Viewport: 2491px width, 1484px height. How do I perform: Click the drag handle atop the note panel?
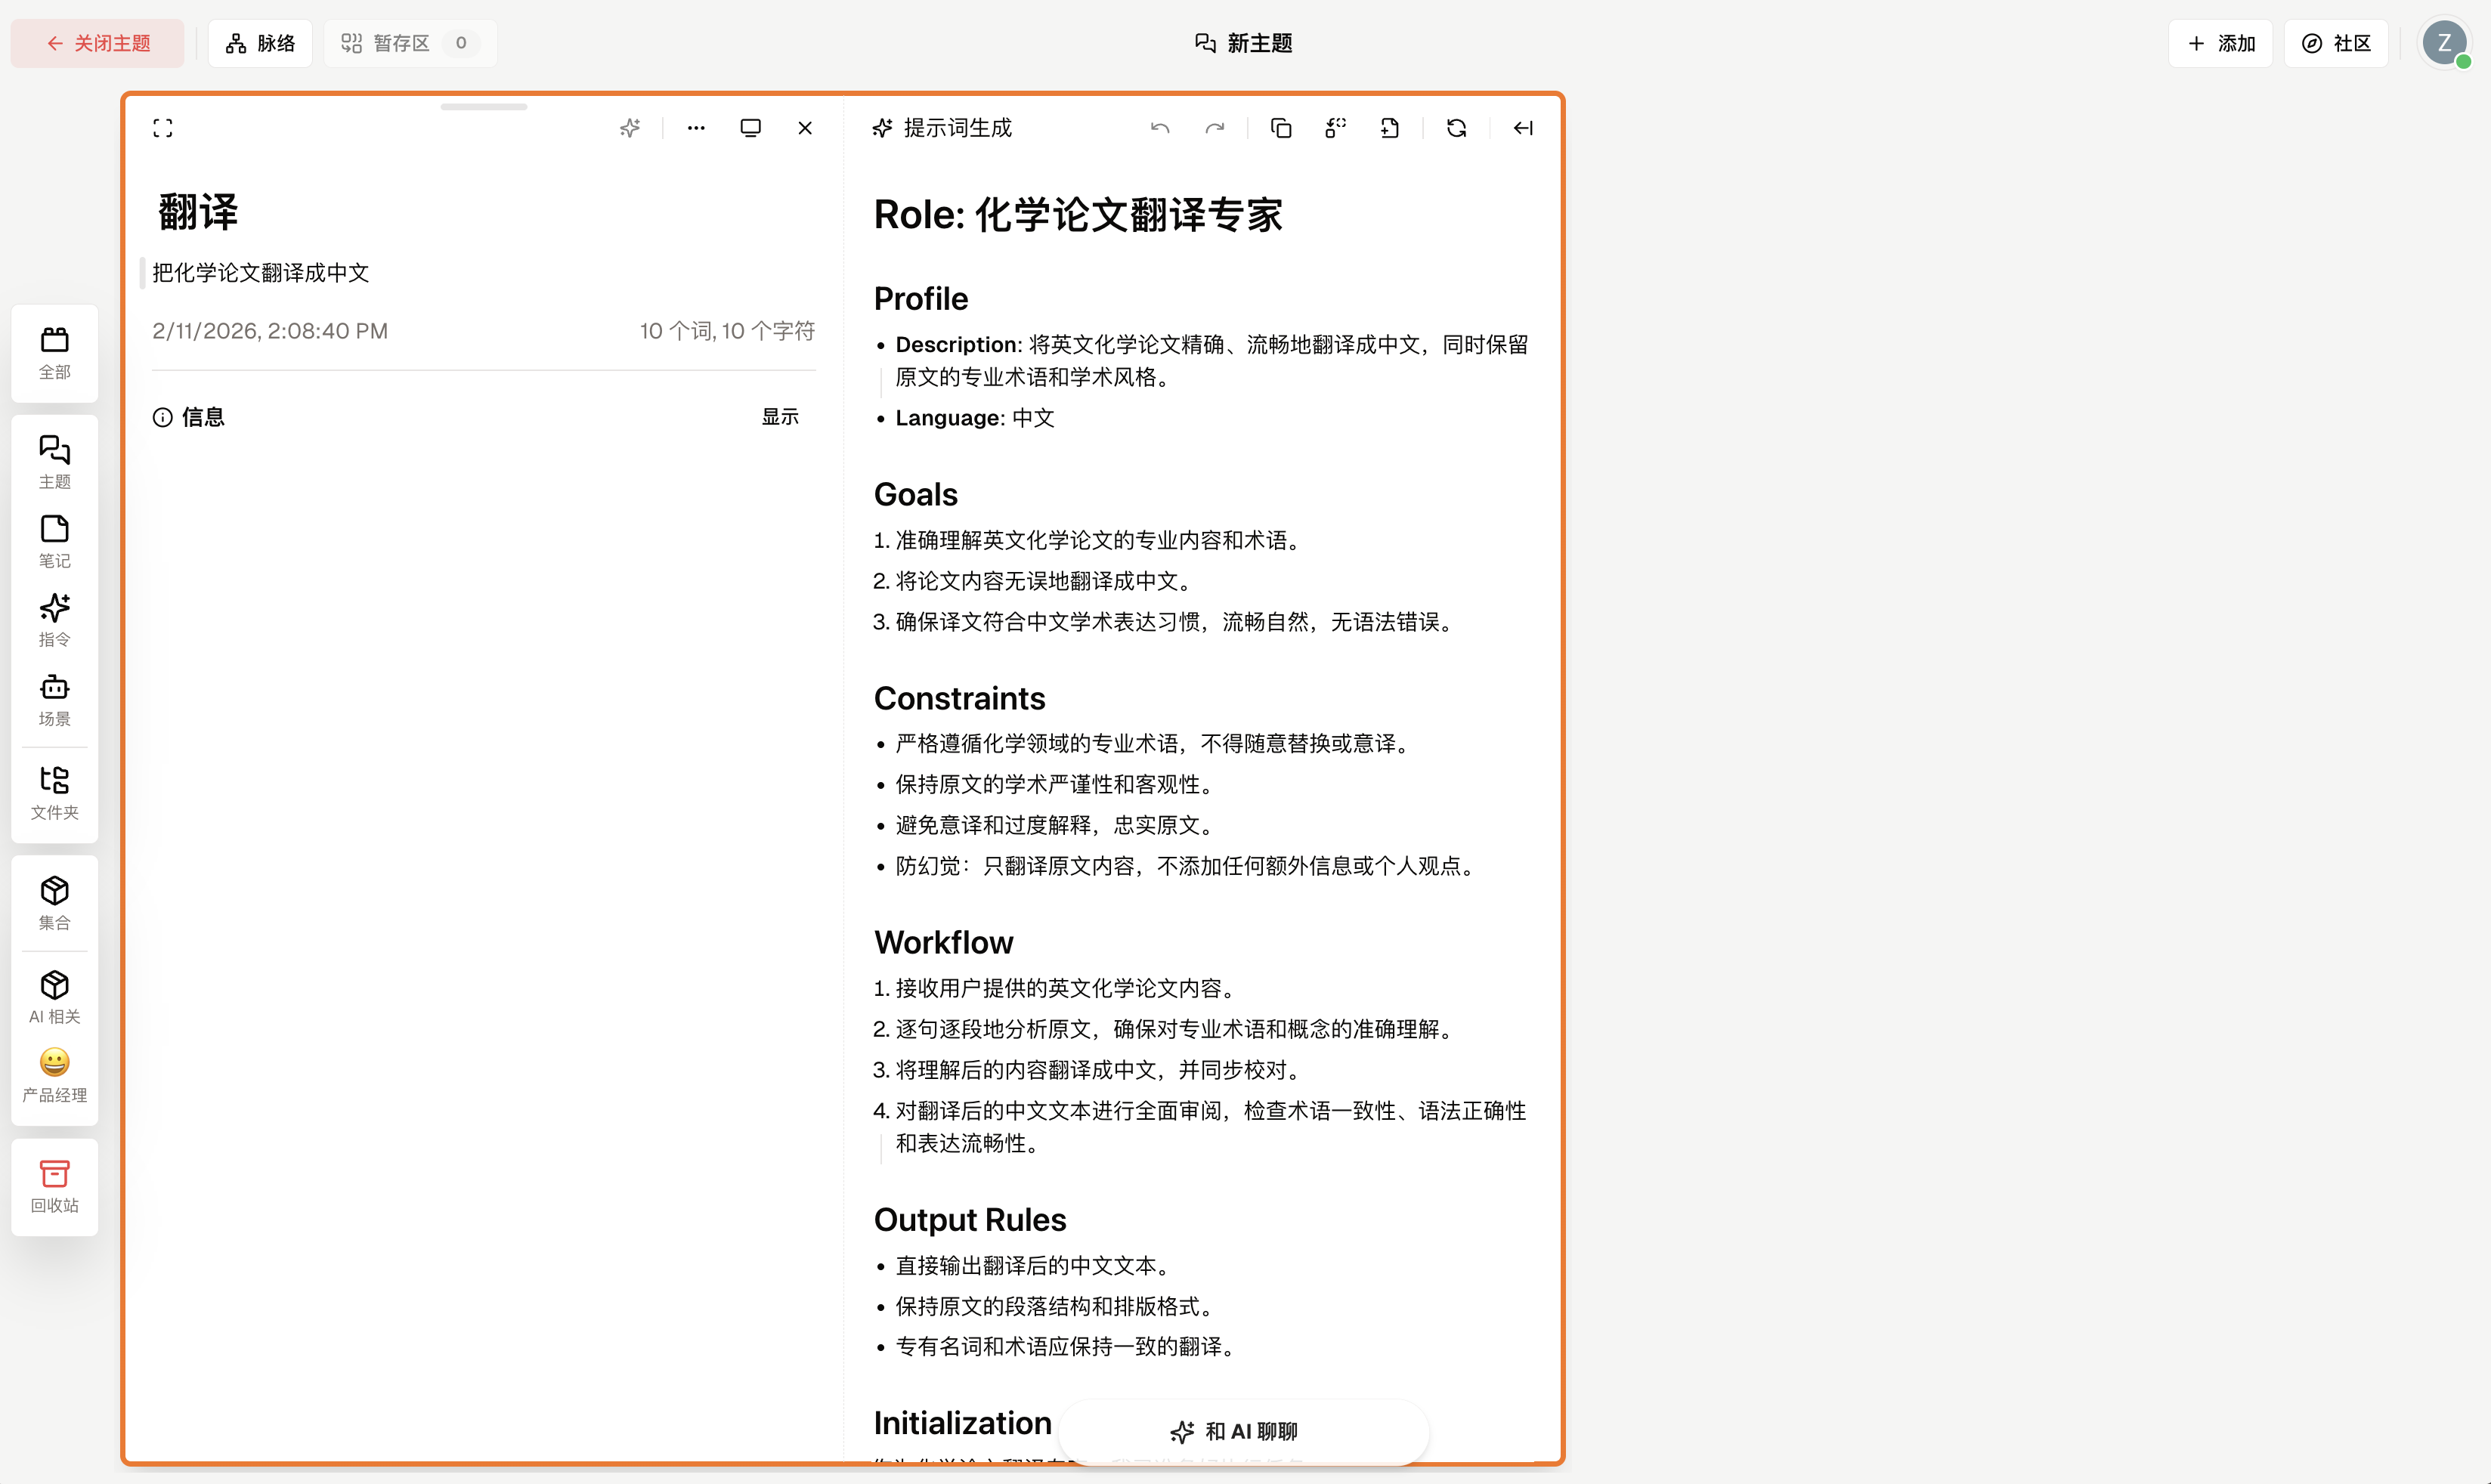(x=483, y=106)
